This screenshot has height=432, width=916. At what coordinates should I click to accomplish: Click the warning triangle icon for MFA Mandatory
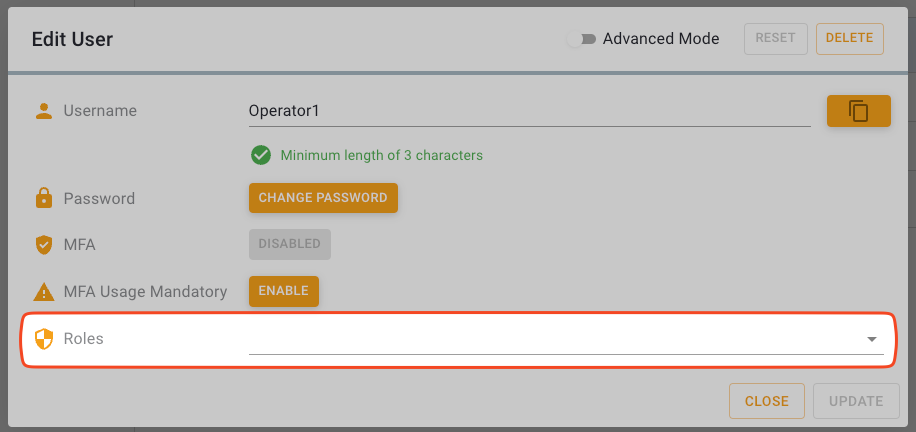pos(43,292)
